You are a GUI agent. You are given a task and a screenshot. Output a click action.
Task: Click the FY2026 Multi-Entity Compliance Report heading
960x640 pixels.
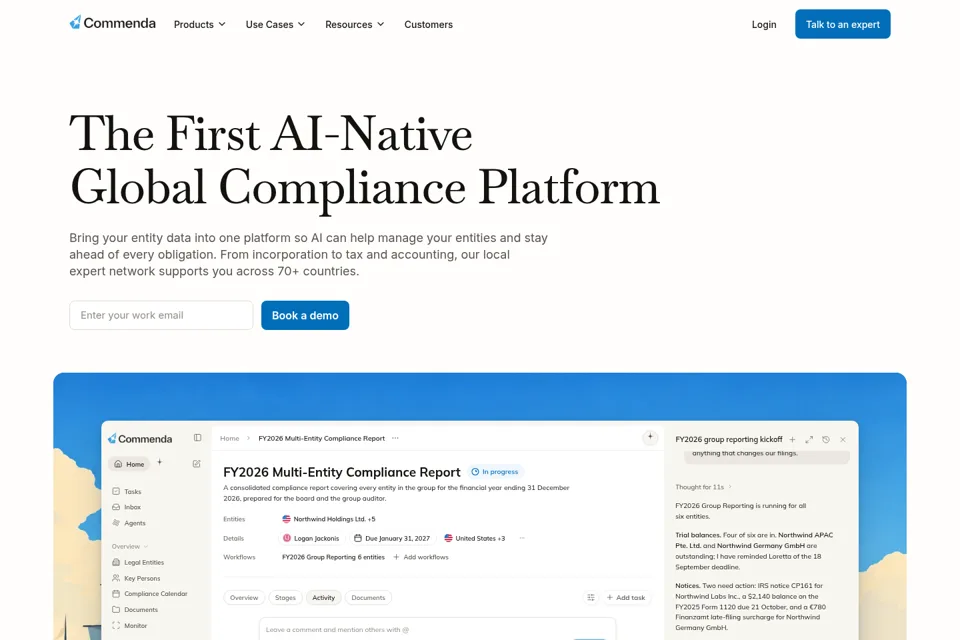point(342,472)
